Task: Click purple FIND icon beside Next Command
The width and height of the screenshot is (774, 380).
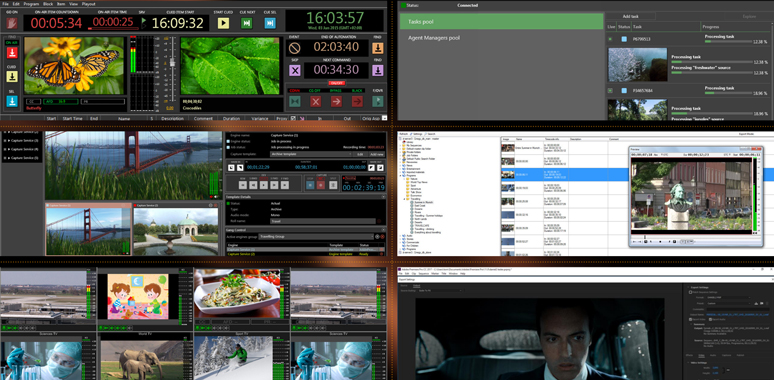Action: coord(378,70)
